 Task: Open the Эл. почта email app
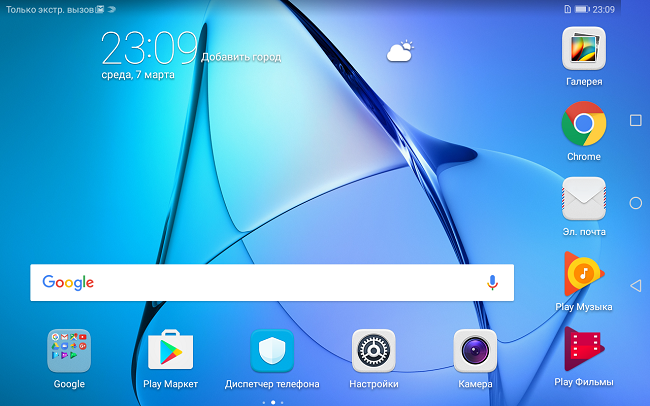(584, 198)
